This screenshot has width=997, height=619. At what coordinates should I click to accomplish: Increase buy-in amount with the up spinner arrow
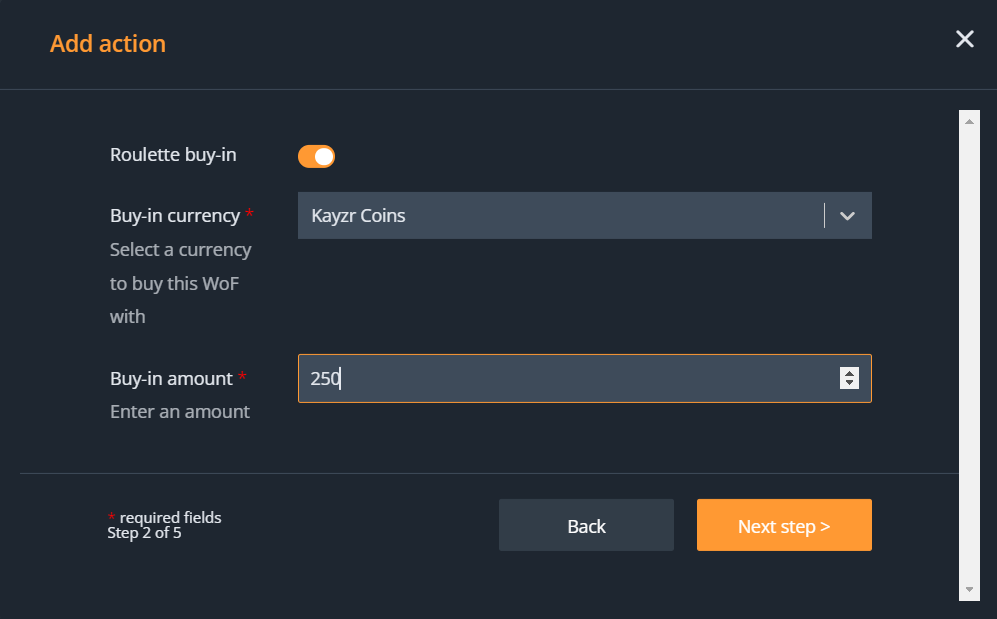pyautogui.click(x=850, y=373)
